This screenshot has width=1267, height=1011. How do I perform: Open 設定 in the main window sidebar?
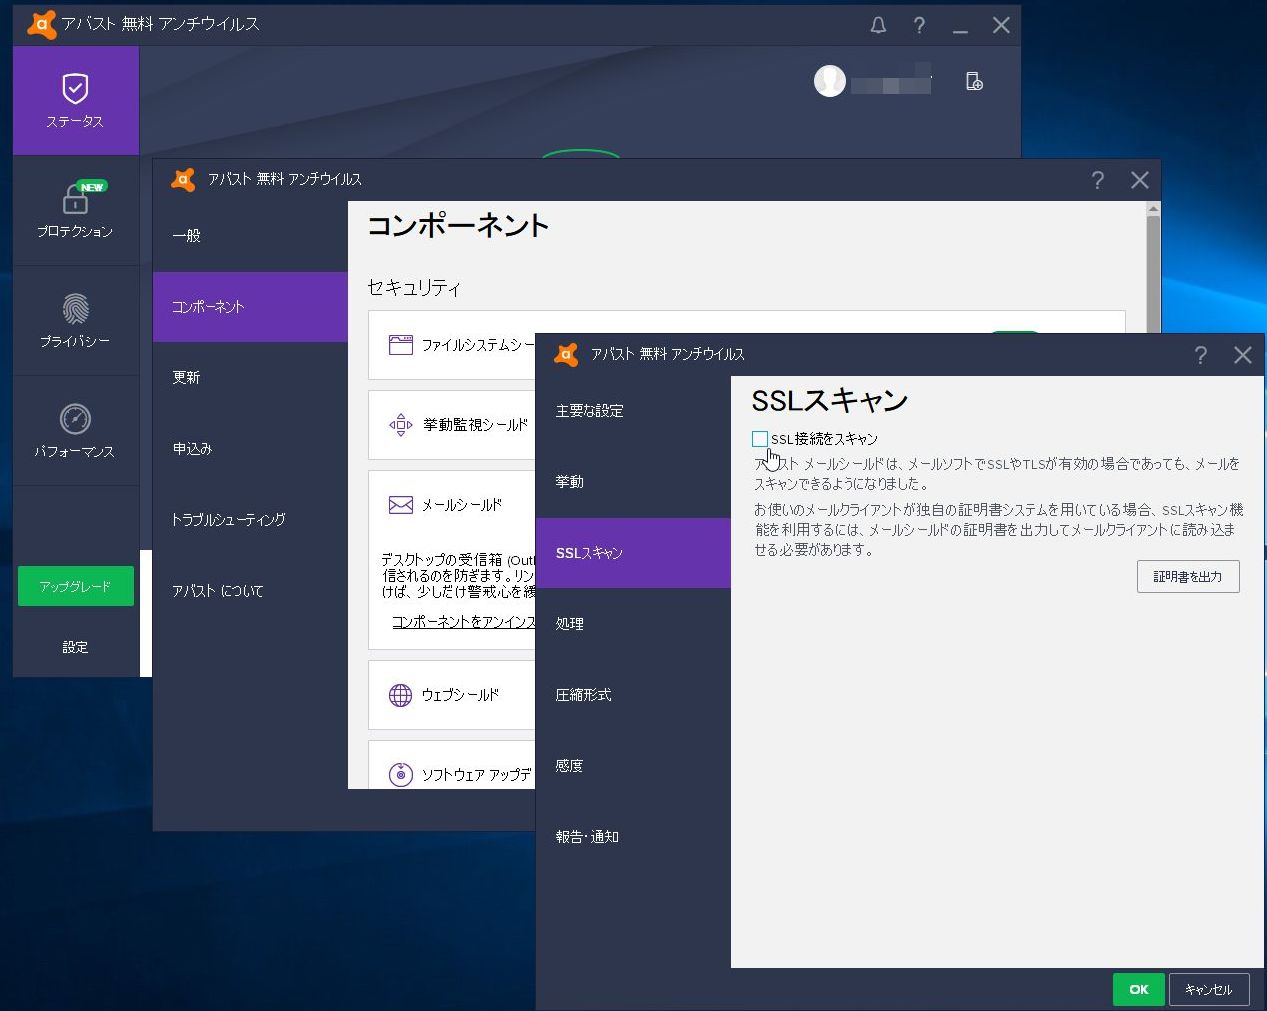coord(75,647)
